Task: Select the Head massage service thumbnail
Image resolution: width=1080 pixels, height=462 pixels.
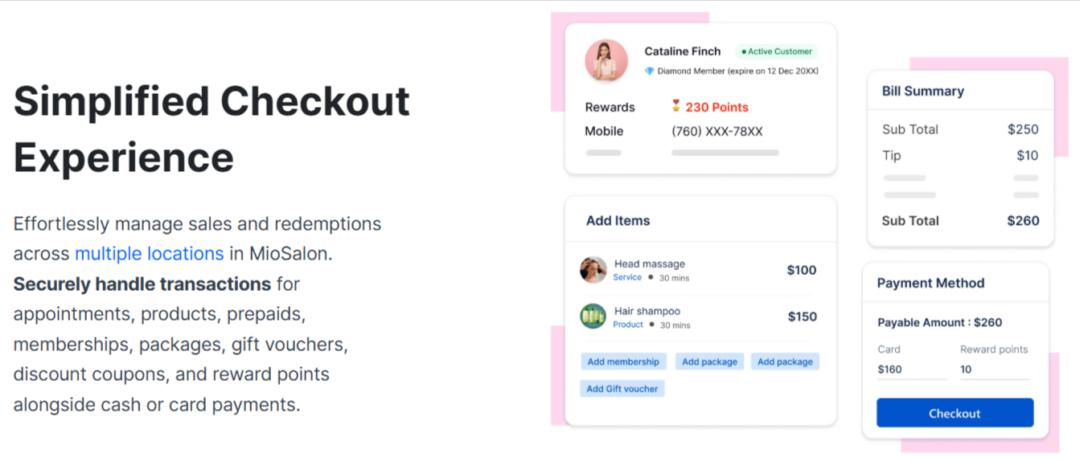Action: pyautogui.click(x=593, y=270)
